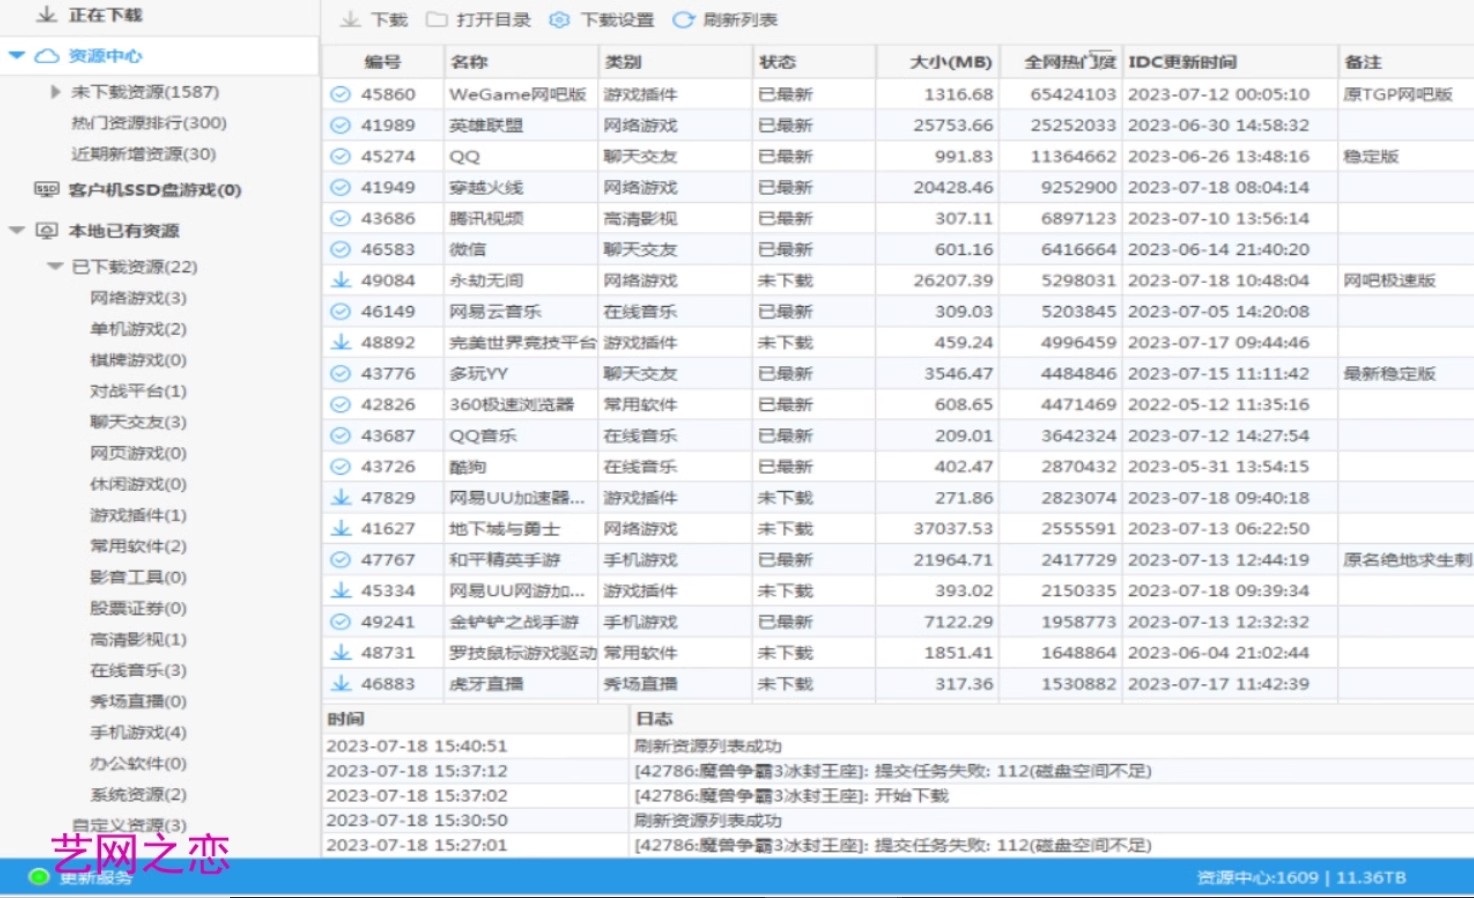The height and width of the screenshot is (898, 1474).
Task: Expand the 未下载资源(1587) node
Action: pyautogui.click(x=55, y=92)
